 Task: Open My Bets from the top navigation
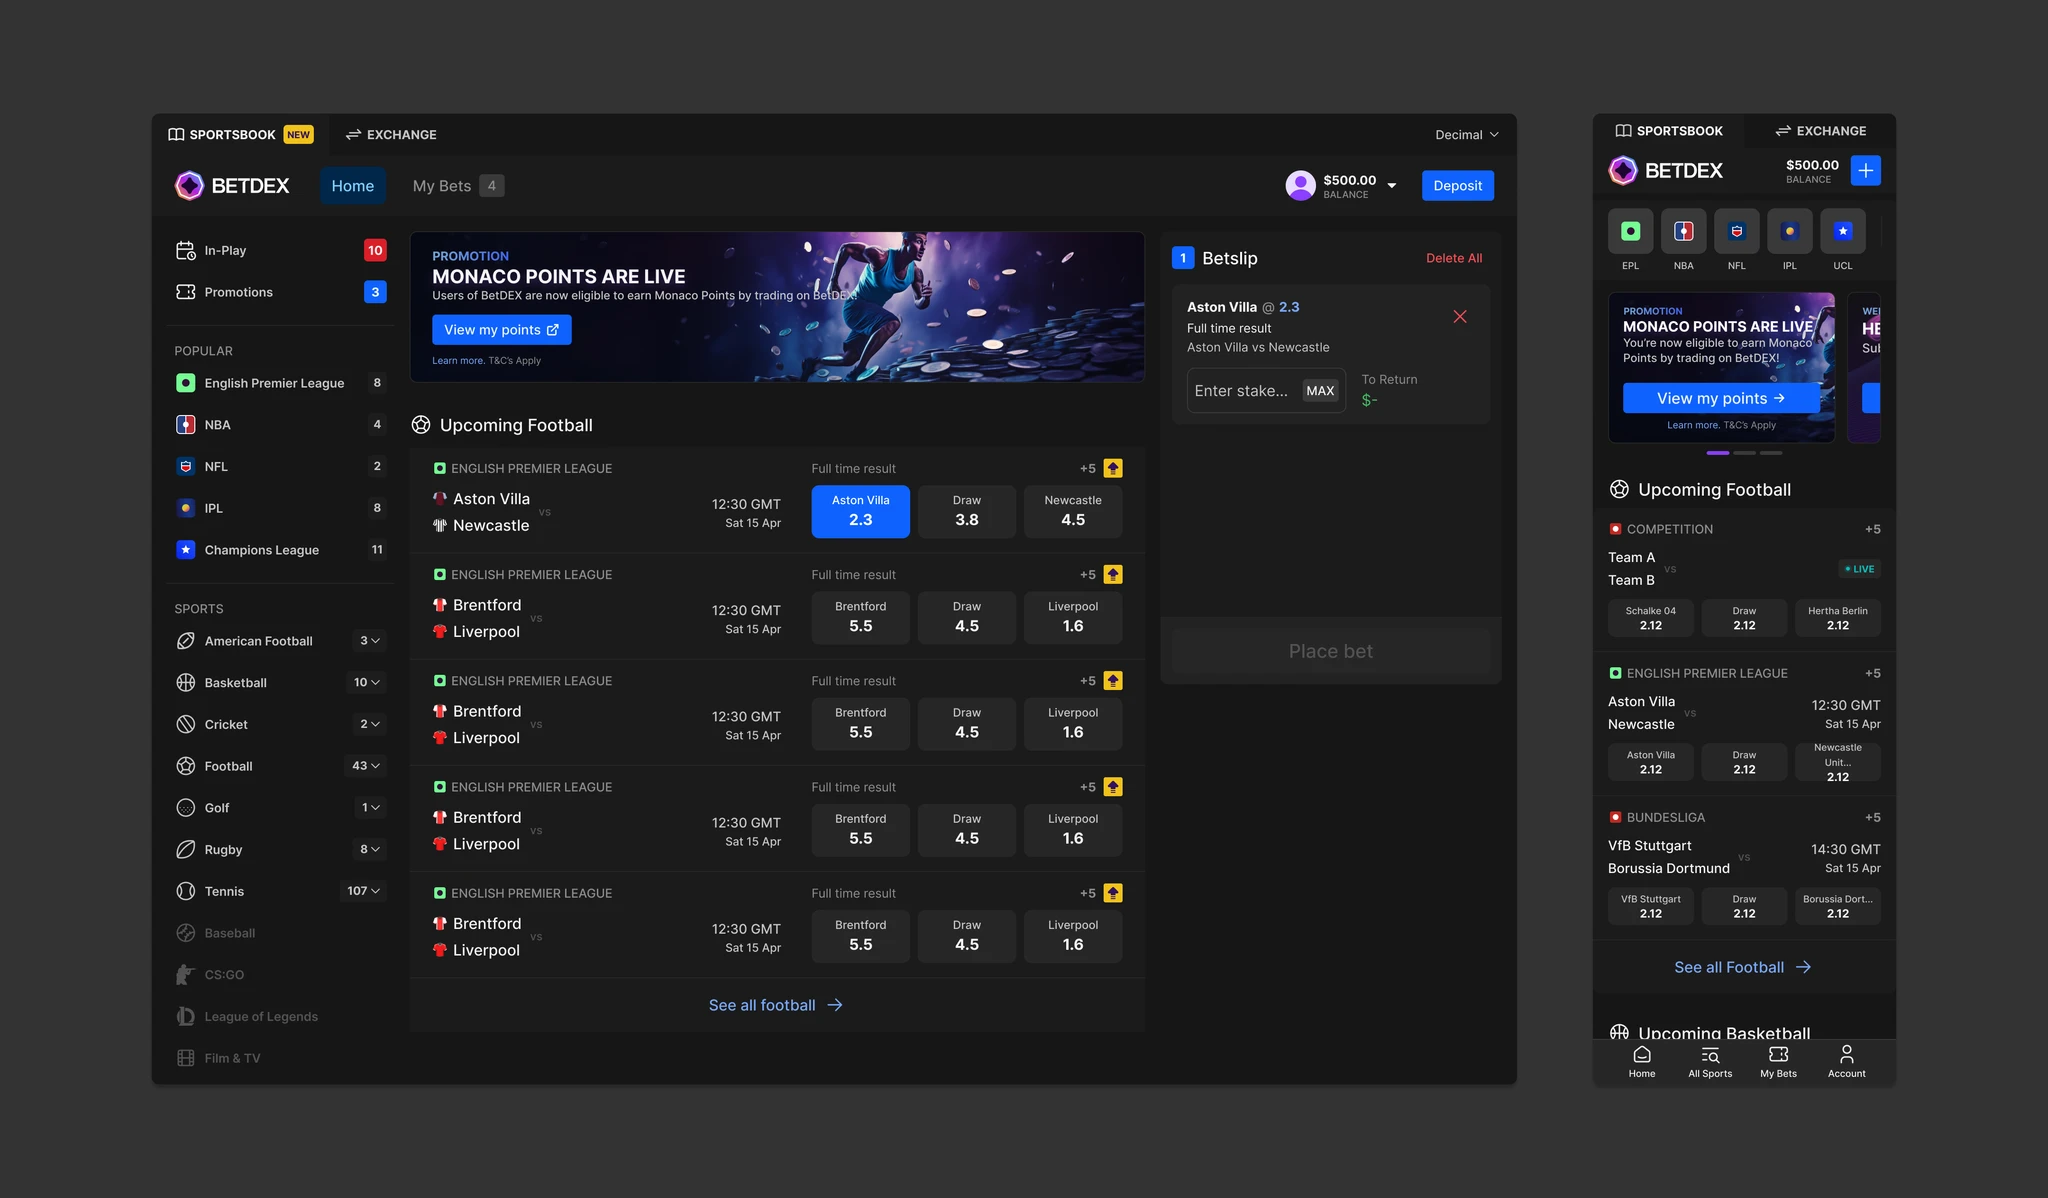[x=441, y=185]
